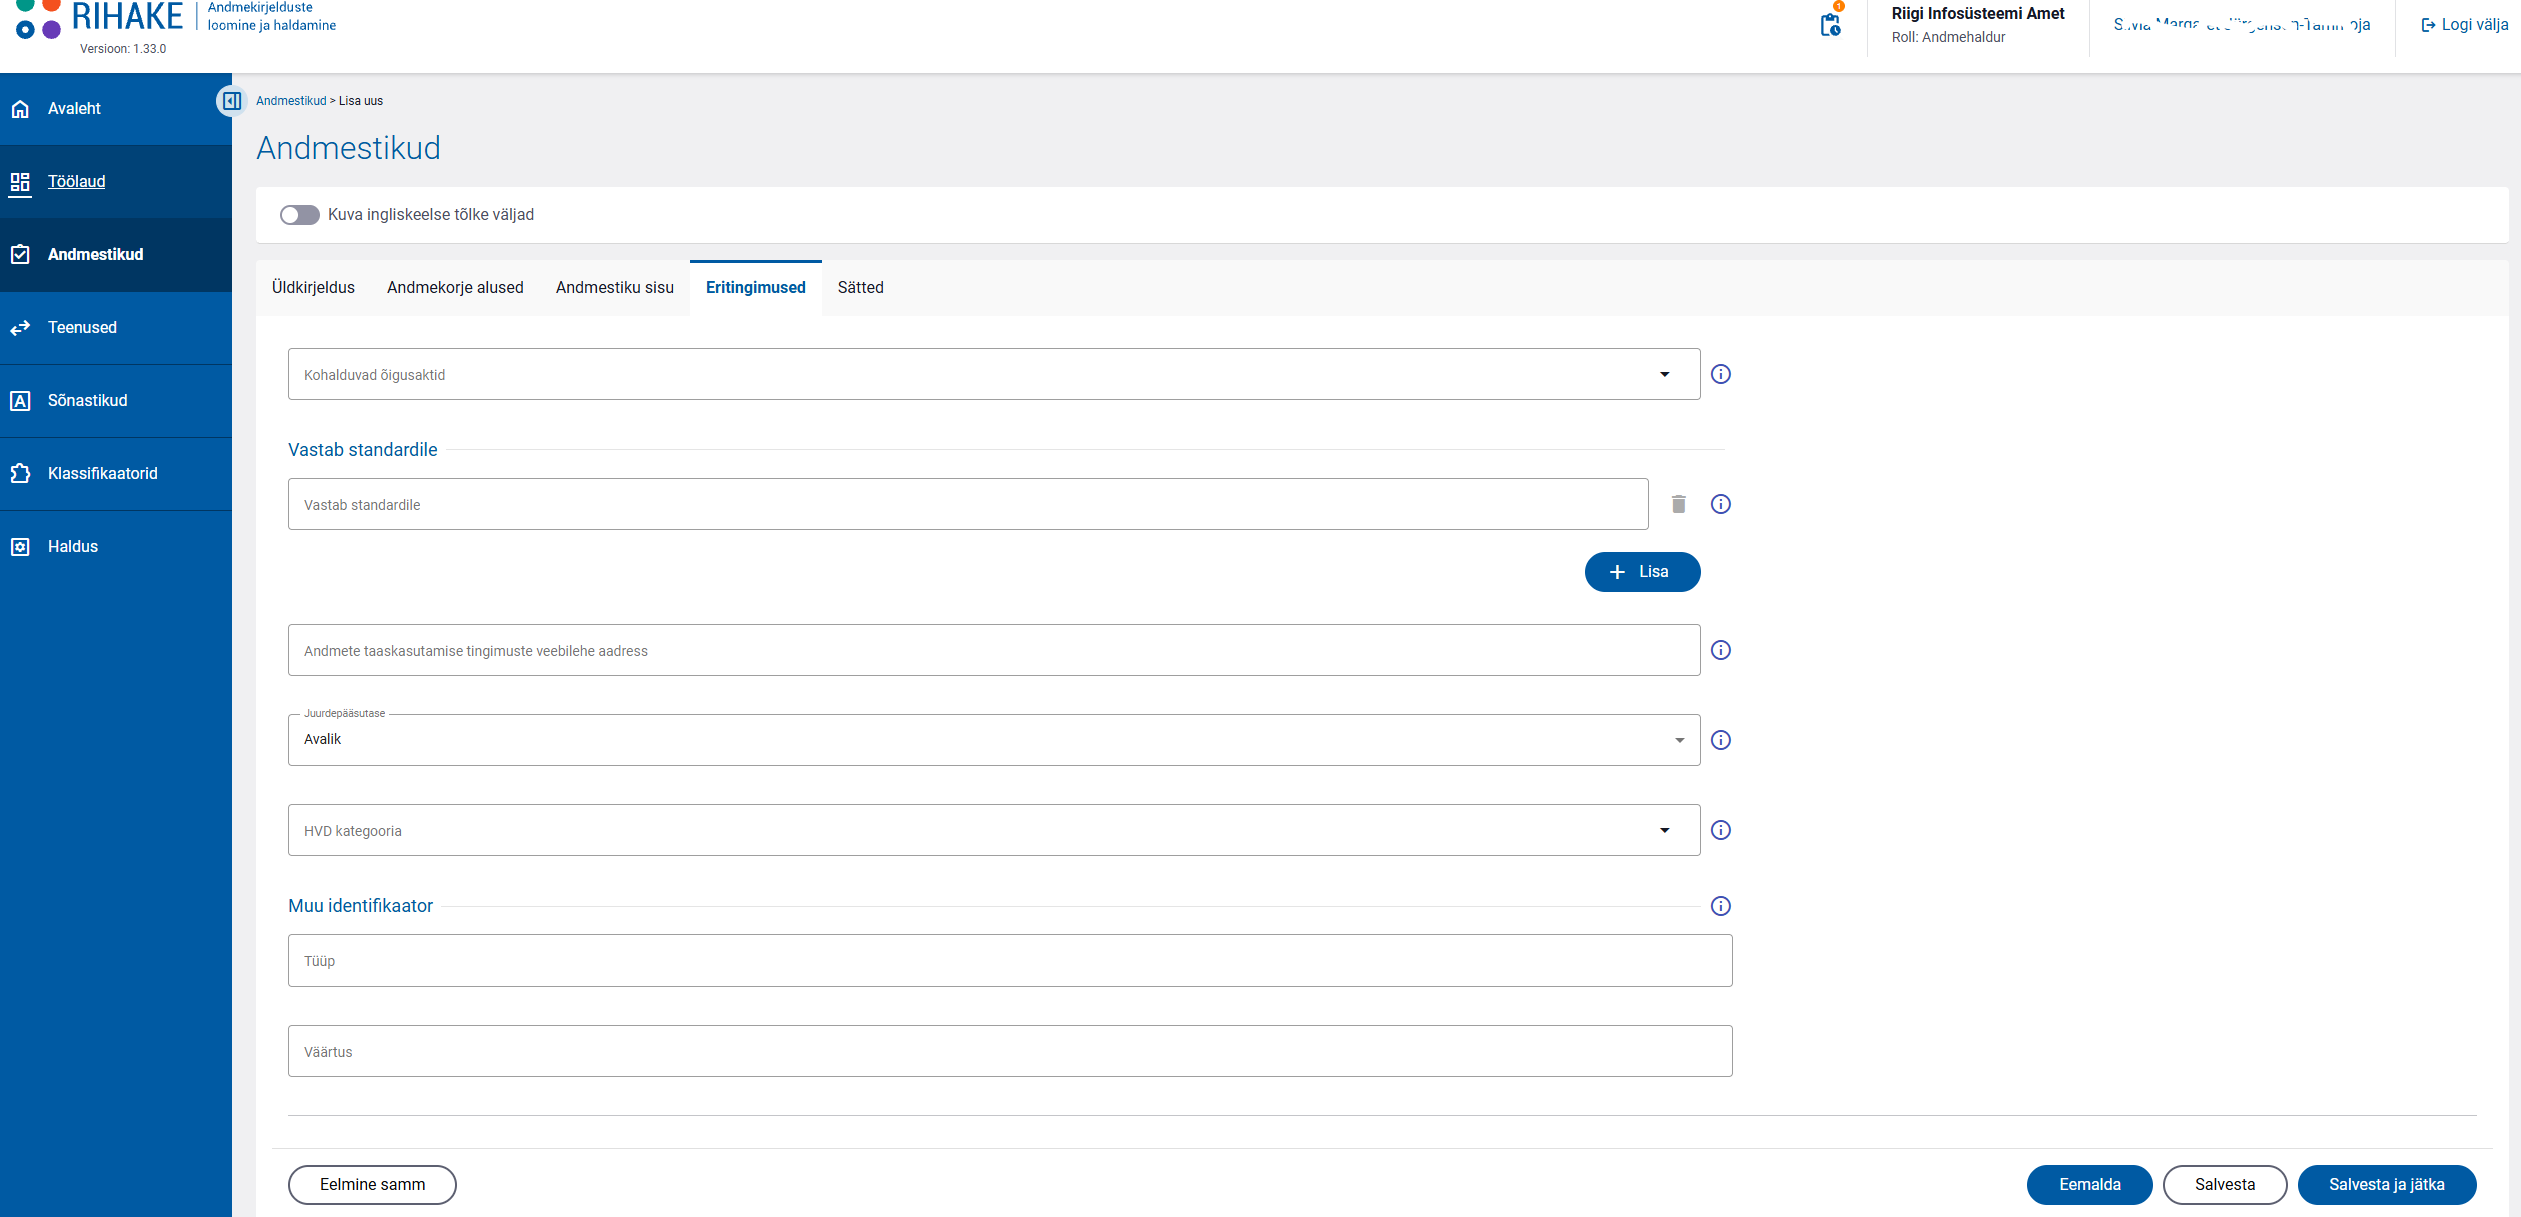Delete the Vastab standardile entry with trash icon
The image size is (2521, 1217).
pyautogui.click(x=1679, y=504)
